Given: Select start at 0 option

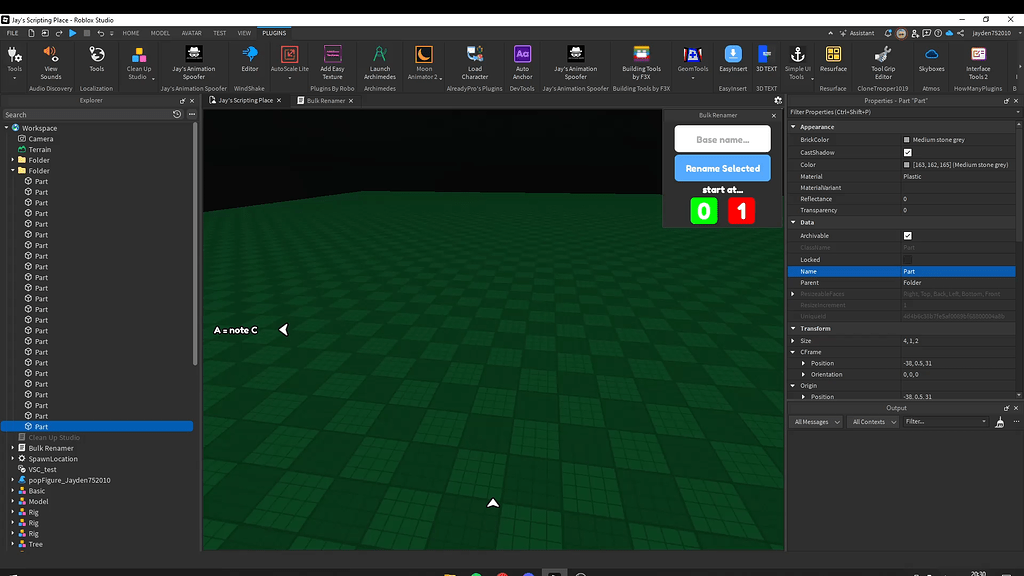Looking at the screenshot, I should tap(703, 211).
